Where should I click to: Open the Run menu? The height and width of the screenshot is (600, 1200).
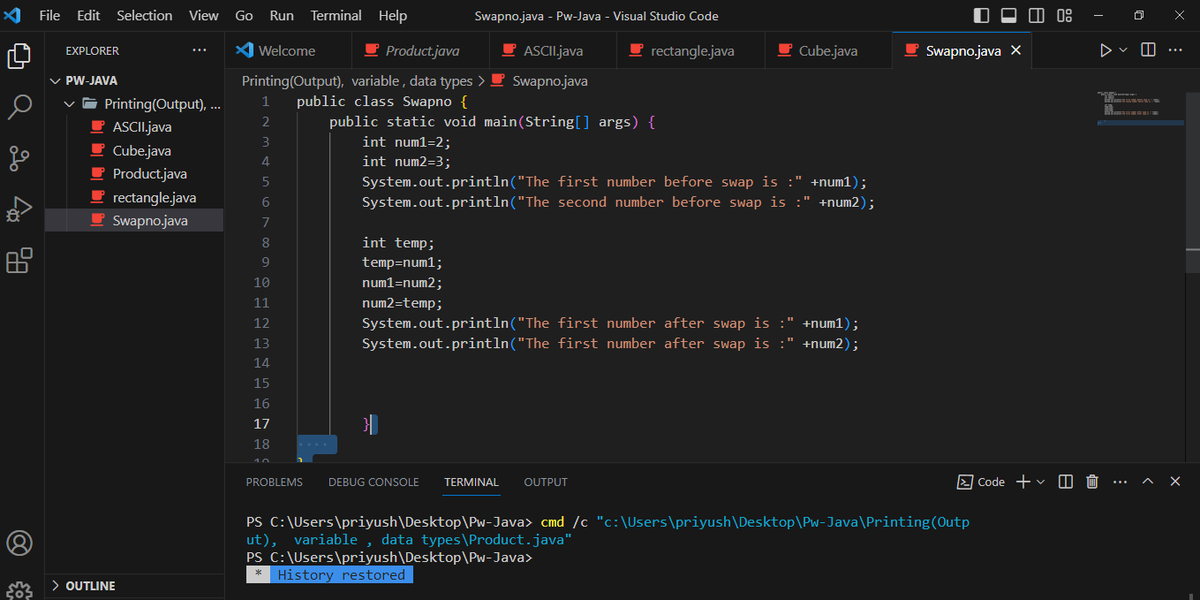pyautogui.click(x=282, y=16)
